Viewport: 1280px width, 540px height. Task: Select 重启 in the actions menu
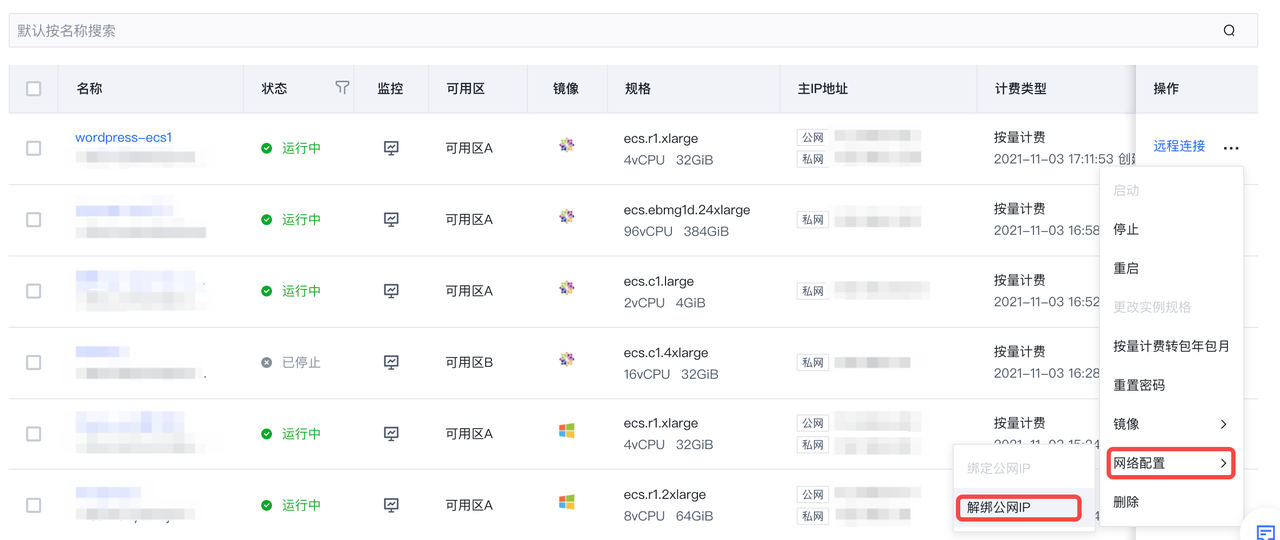point(1126,268)
